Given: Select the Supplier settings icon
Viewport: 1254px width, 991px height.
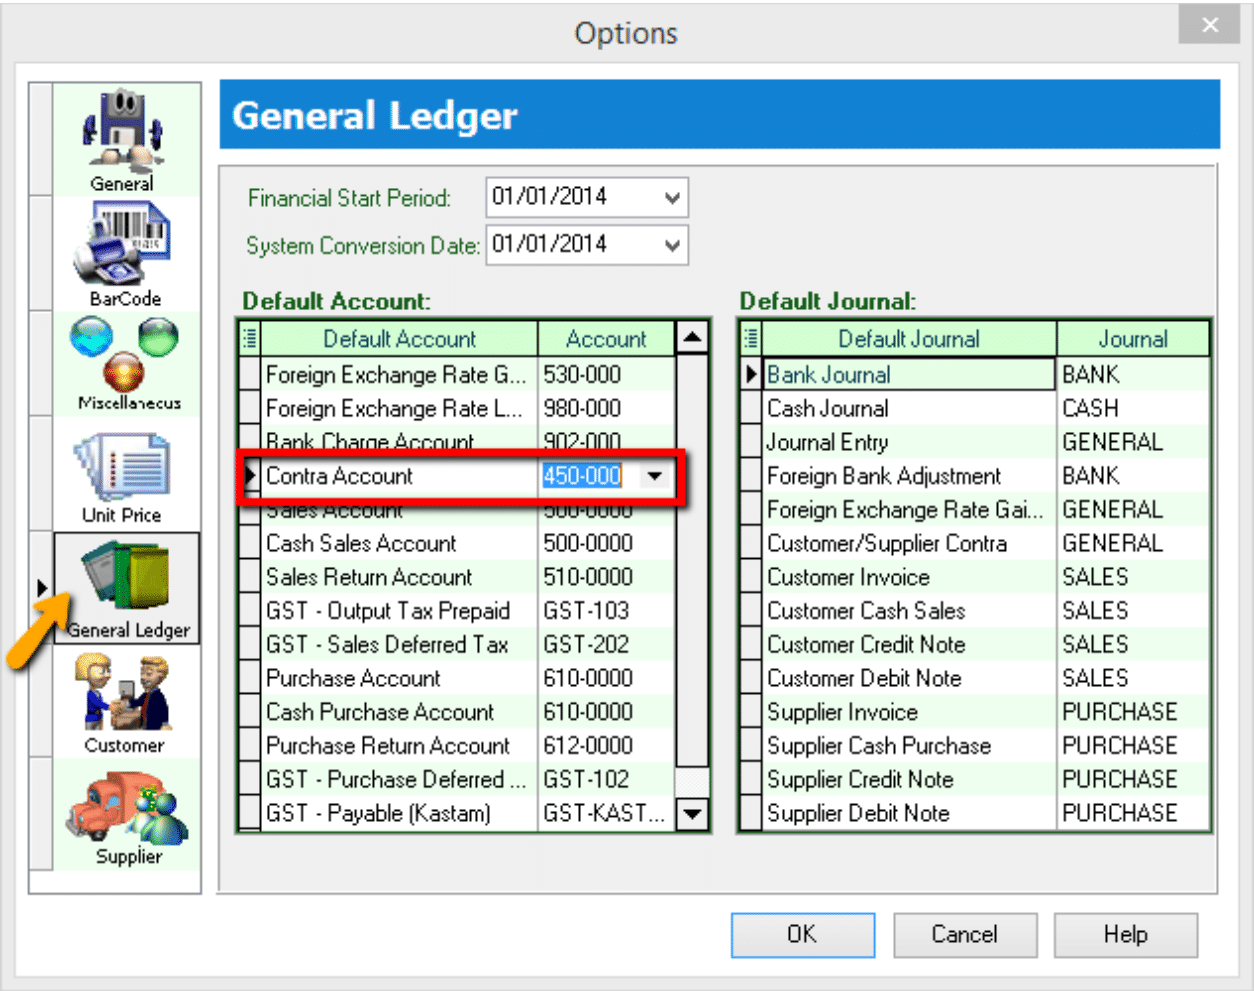Looking at the screenshot, I should (127, 815).
